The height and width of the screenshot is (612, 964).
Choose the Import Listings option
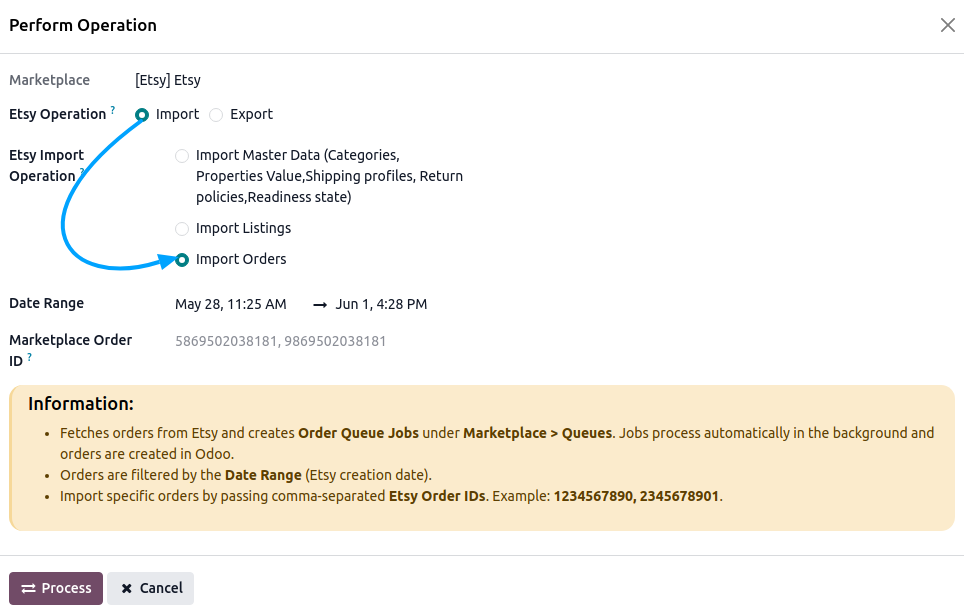(182, 229)
